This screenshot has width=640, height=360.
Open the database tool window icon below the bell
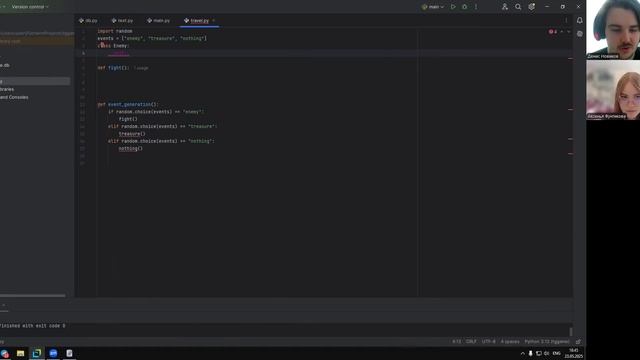[580, 34]
